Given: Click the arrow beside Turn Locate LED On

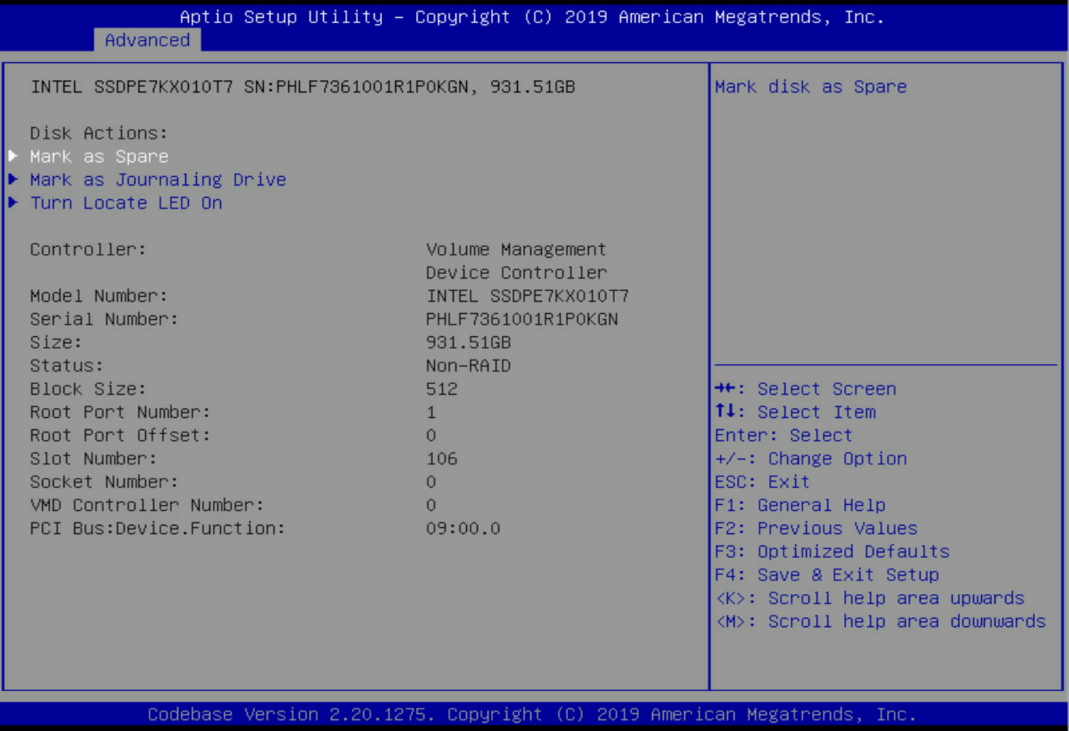Looking at the screenshot, I should [14, 203].
